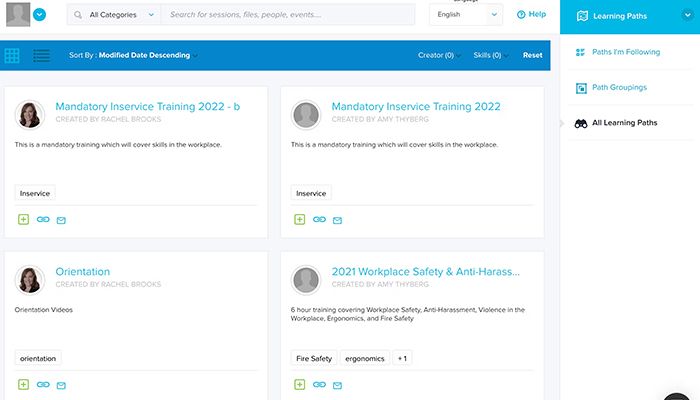Click 'CREATED BY AMY THYBERG' under Workplace Safety
This screenshot has height=400, width=700.
point(380,284)
